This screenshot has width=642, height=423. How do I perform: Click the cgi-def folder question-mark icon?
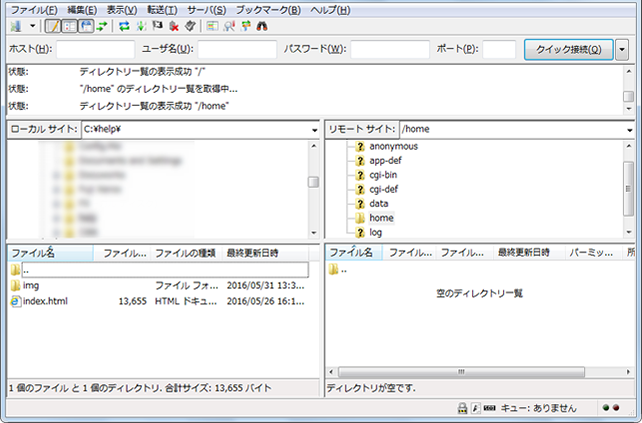[x=360, y=189]
